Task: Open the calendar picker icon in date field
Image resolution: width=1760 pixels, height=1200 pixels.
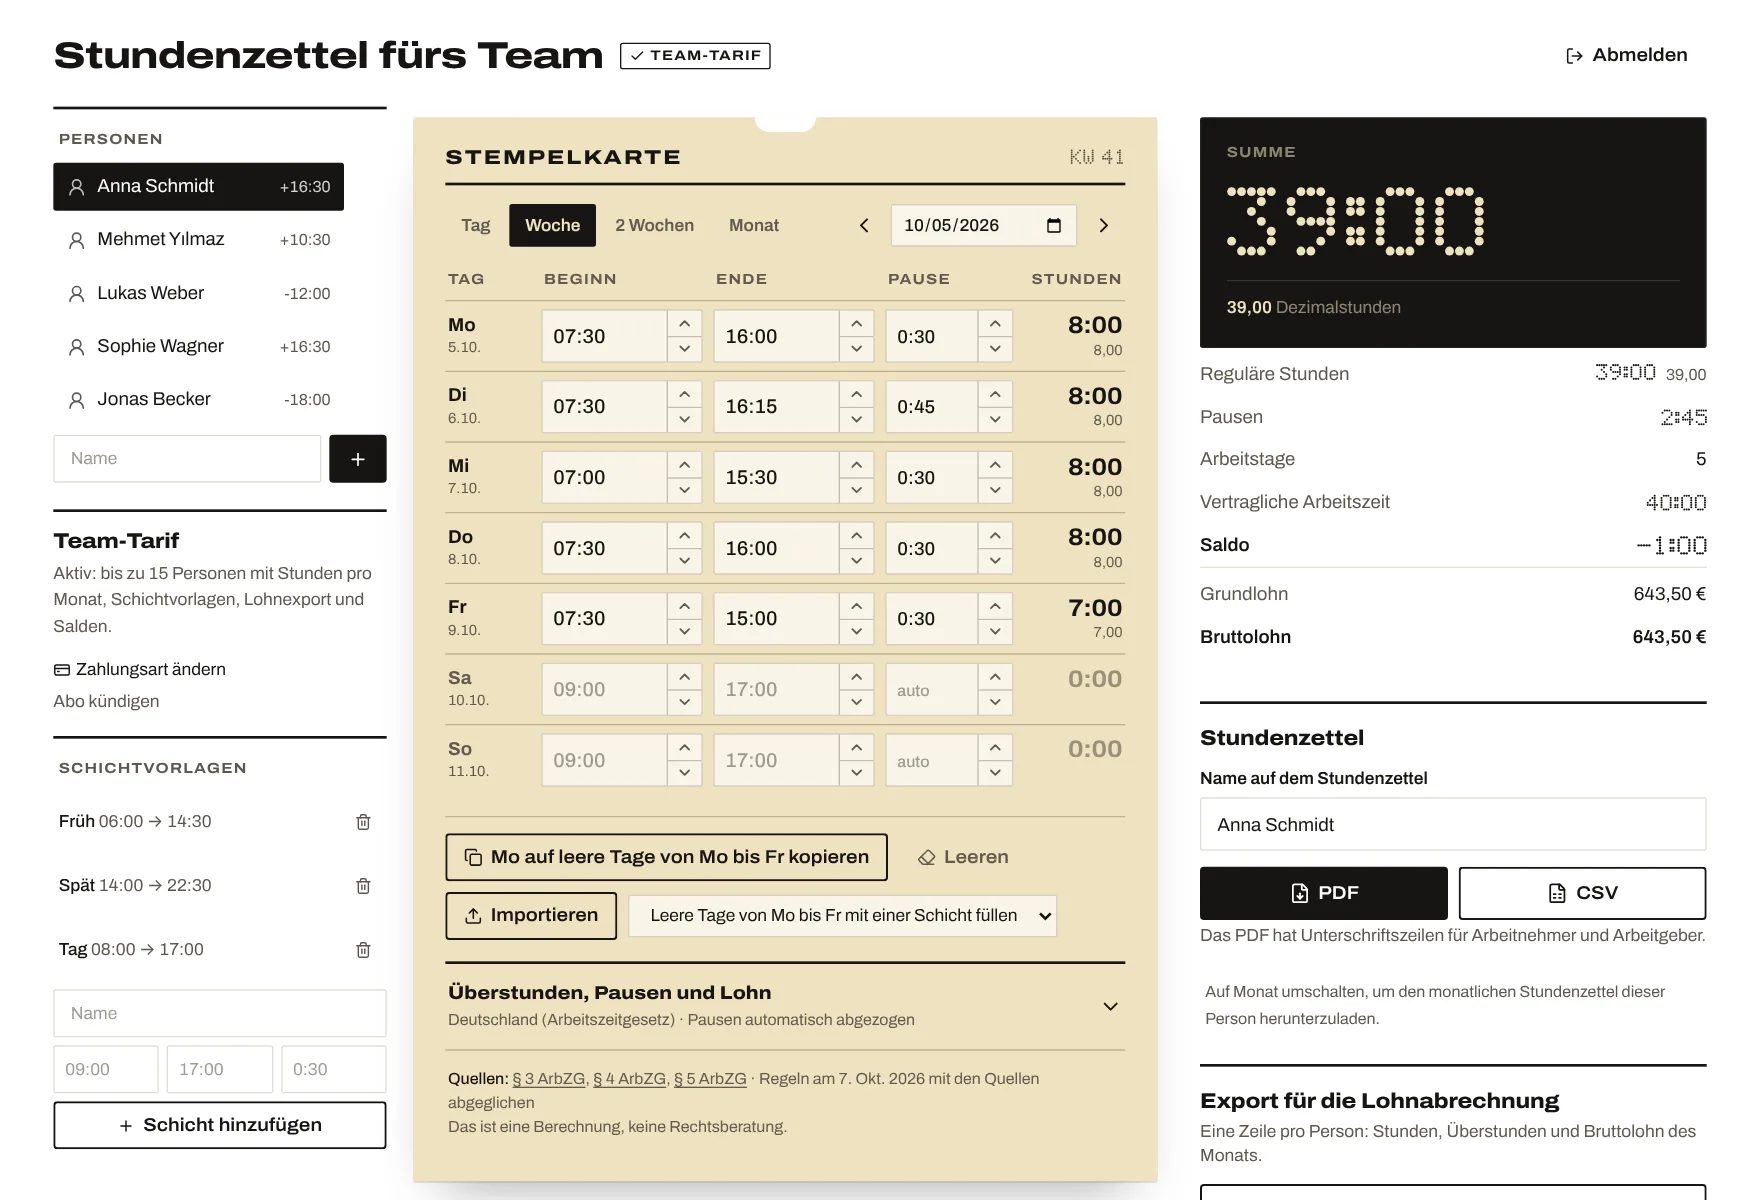Action: click(x=1054, y=226)
